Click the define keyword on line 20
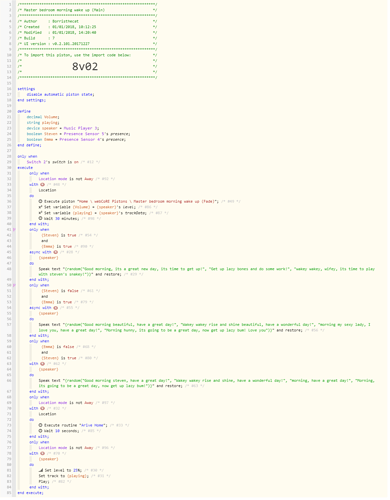 (24, 112)
